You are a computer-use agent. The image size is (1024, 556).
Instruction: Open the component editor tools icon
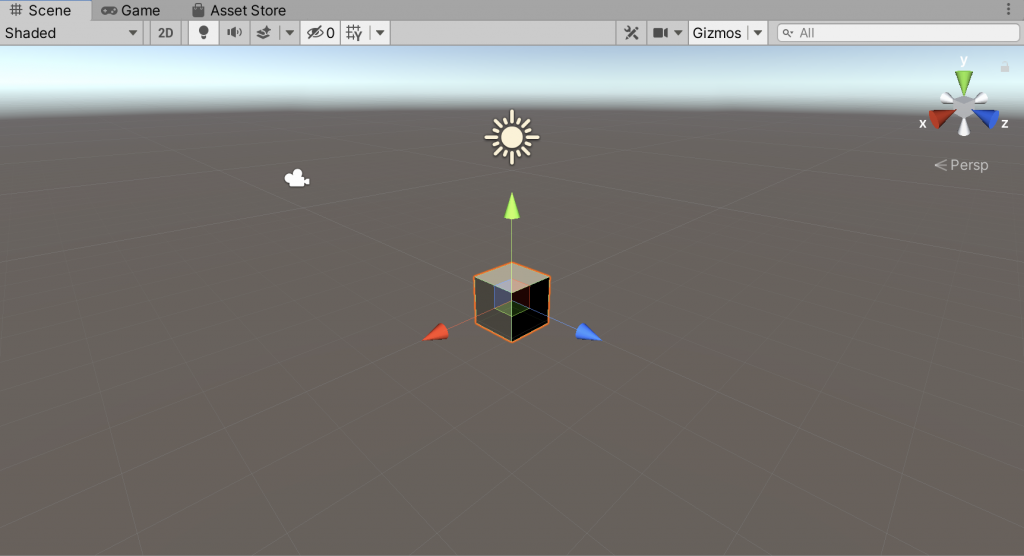[x=631, y=33]
